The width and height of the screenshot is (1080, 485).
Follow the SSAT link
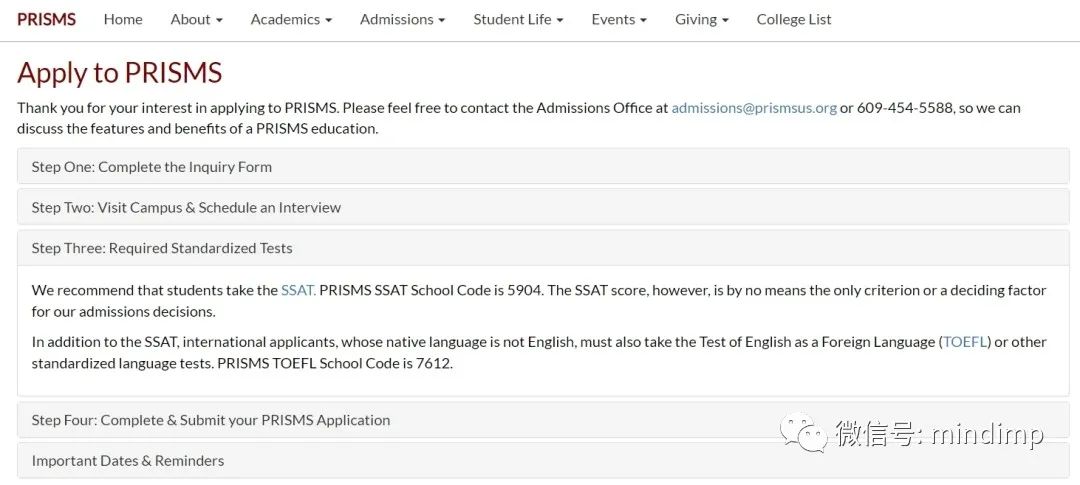pos(298,290)
